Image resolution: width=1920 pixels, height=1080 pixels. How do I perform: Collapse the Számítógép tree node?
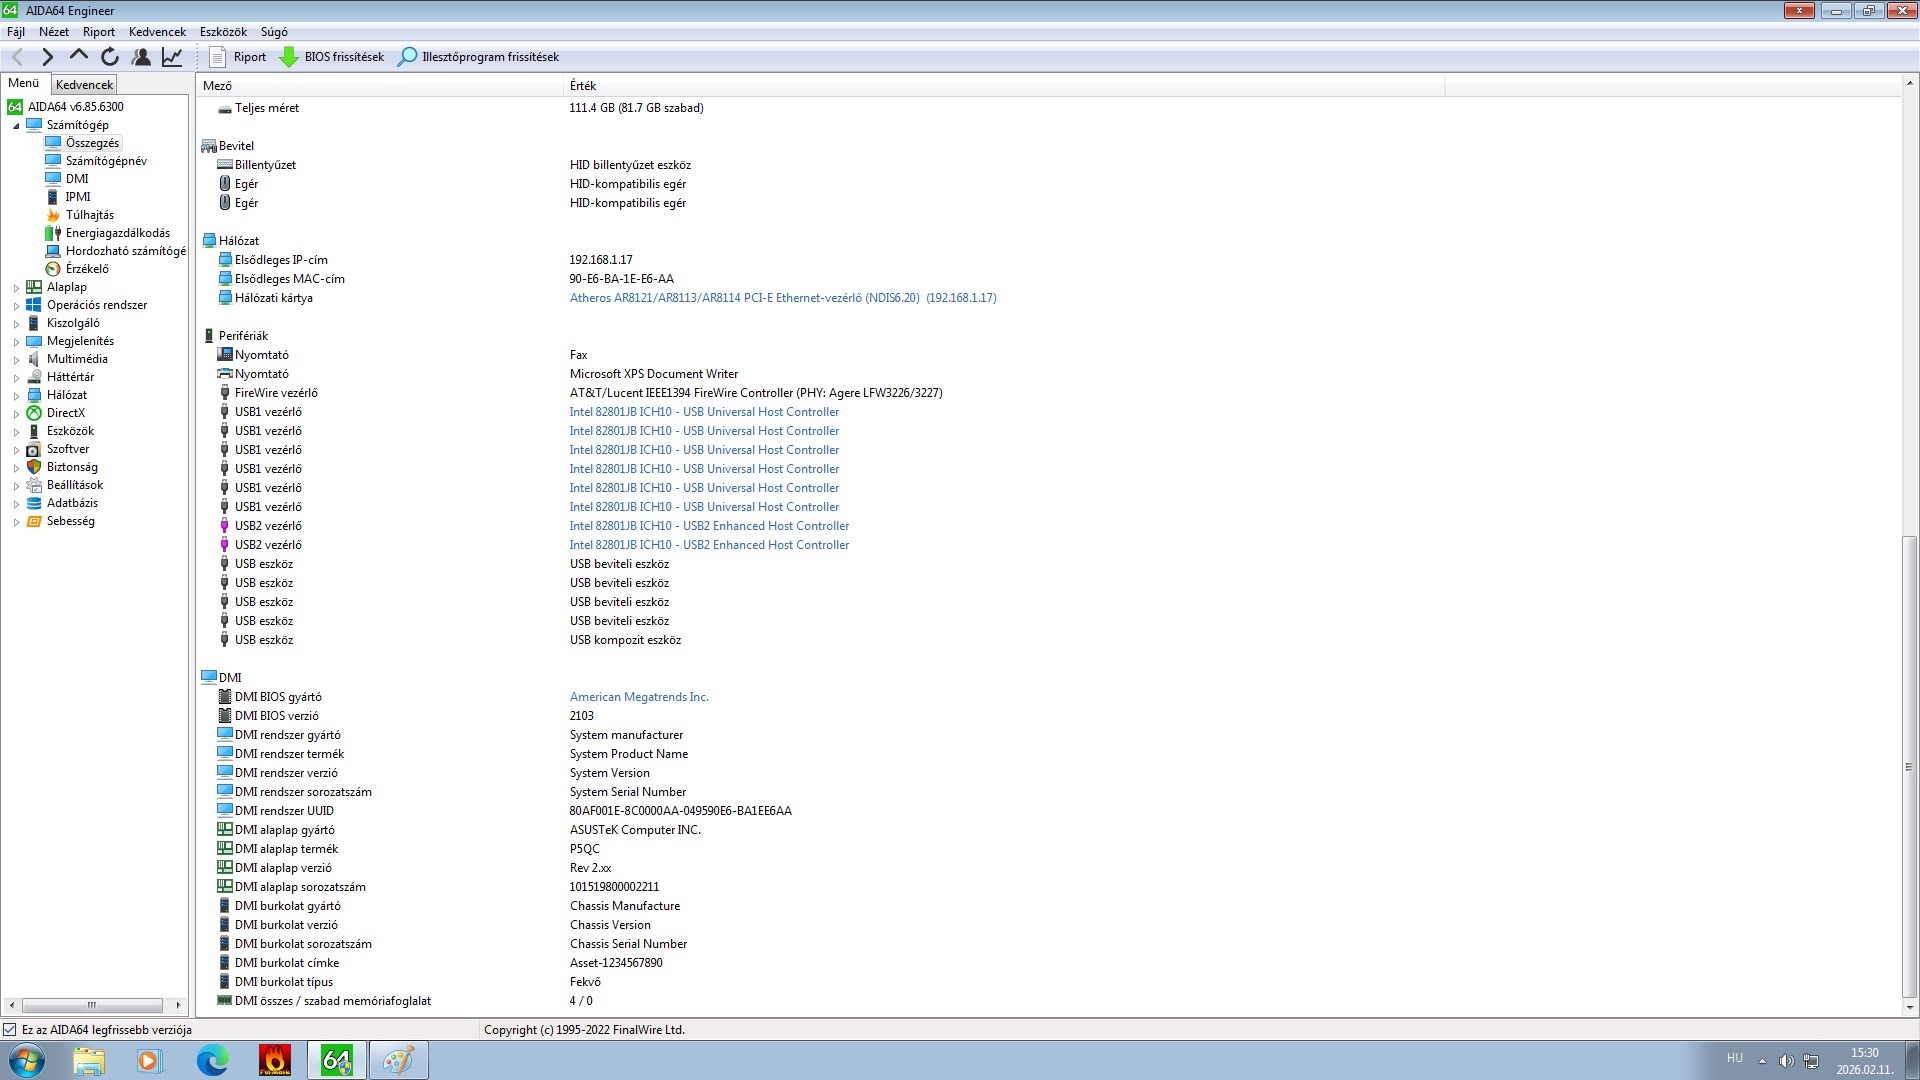click(16, 126)
